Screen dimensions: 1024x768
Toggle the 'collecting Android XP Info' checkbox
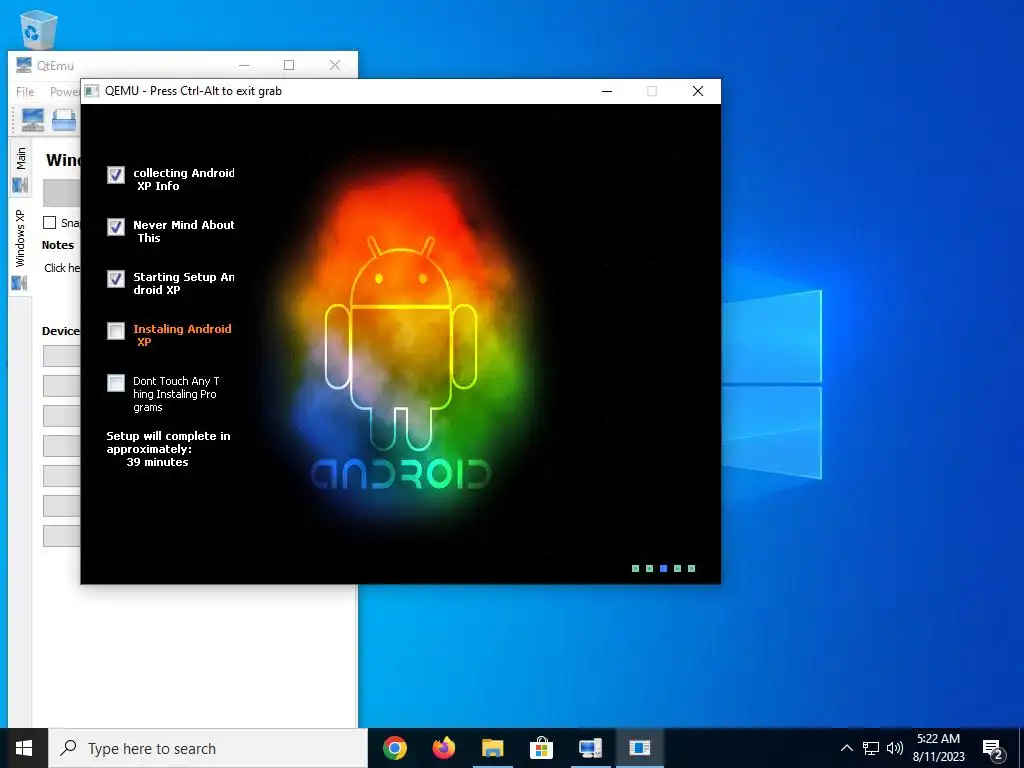click(x=116, y=175)
